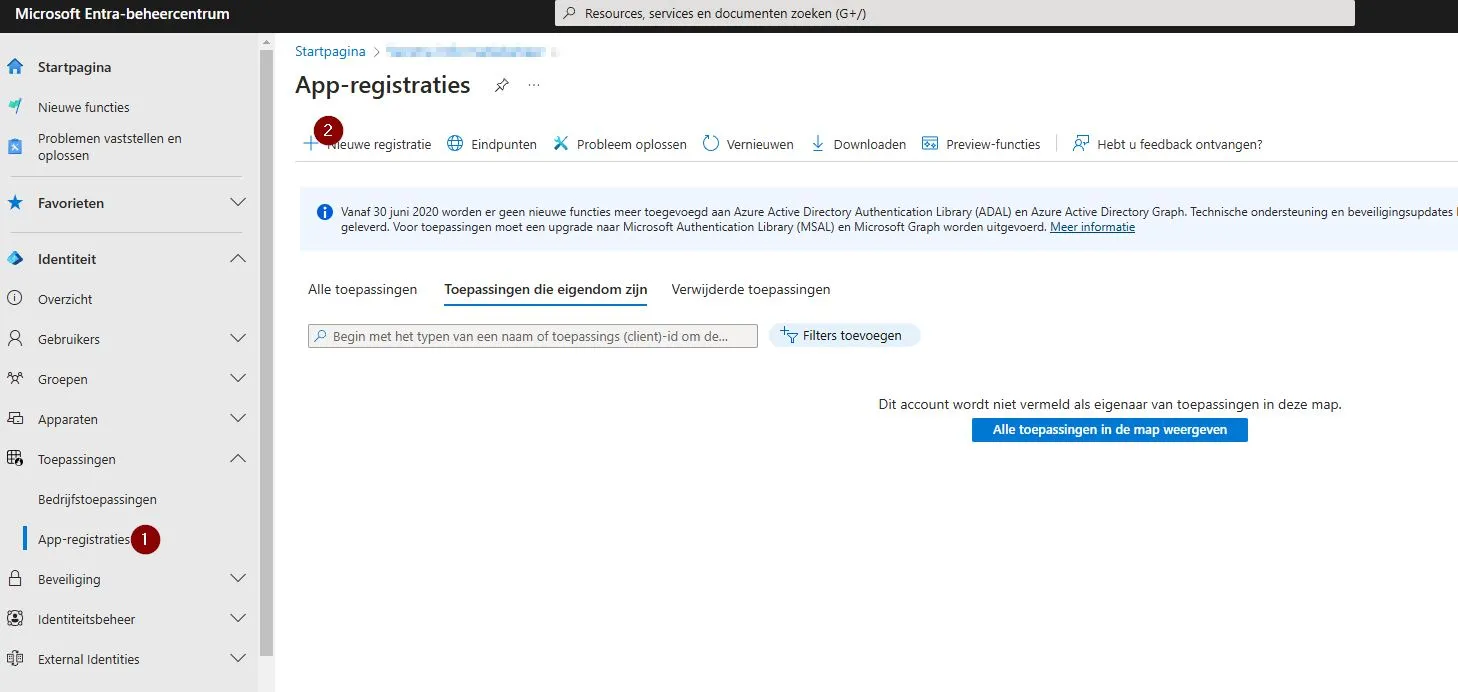Expand the Favorieten section chevron

click(x=238, y=203)
